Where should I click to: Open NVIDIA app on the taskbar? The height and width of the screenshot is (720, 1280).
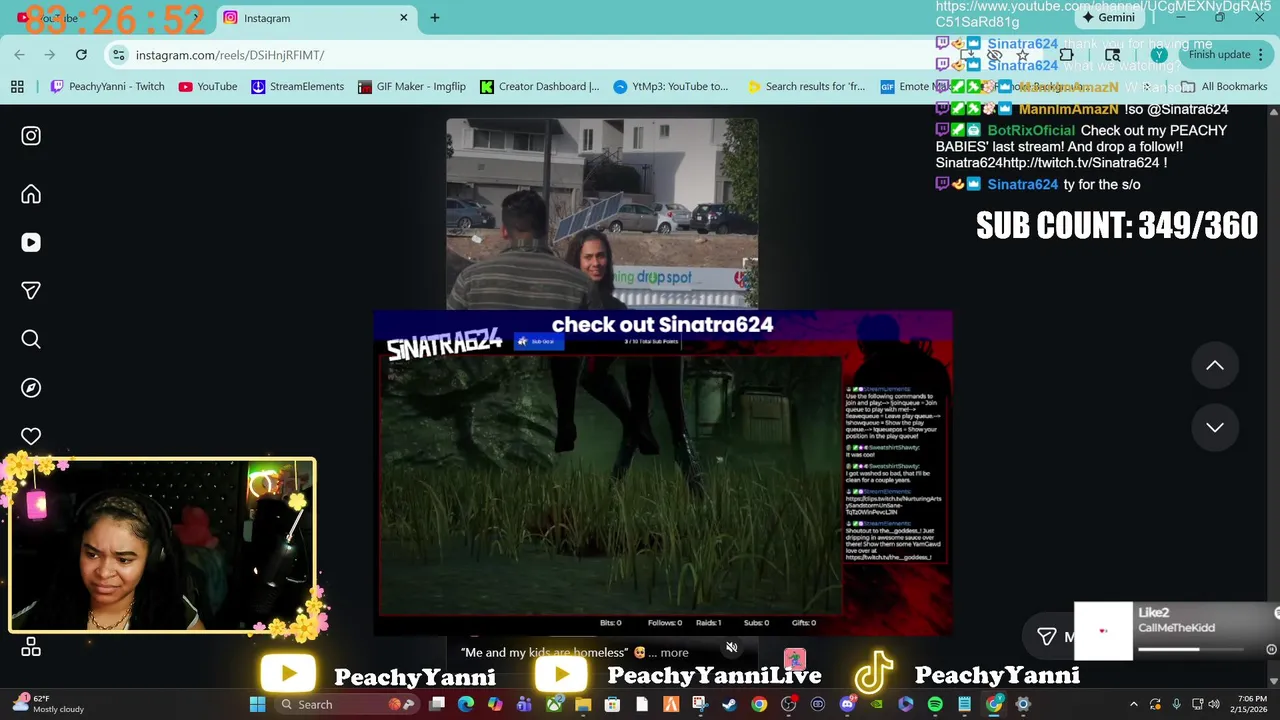(x=876, y=705)
